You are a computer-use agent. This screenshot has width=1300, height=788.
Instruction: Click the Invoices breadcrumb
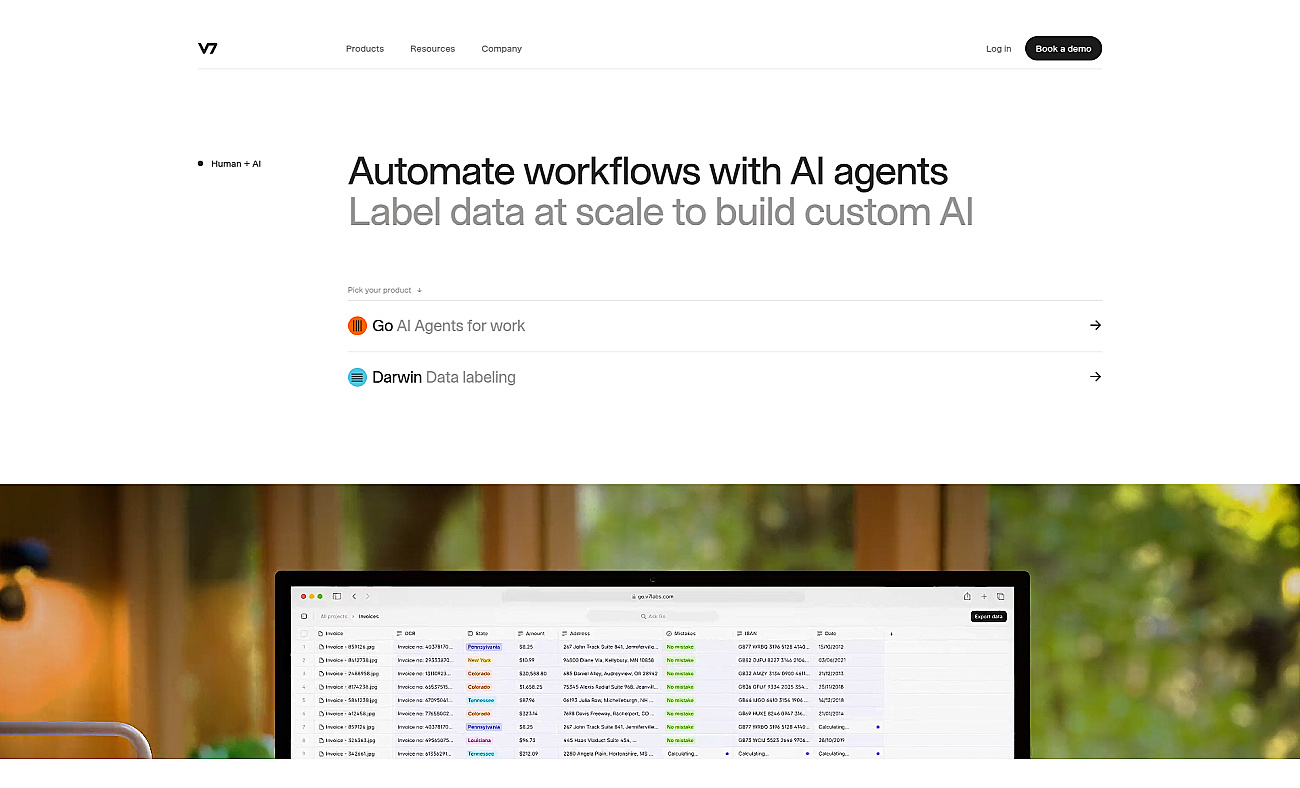[x=369, y=616]
